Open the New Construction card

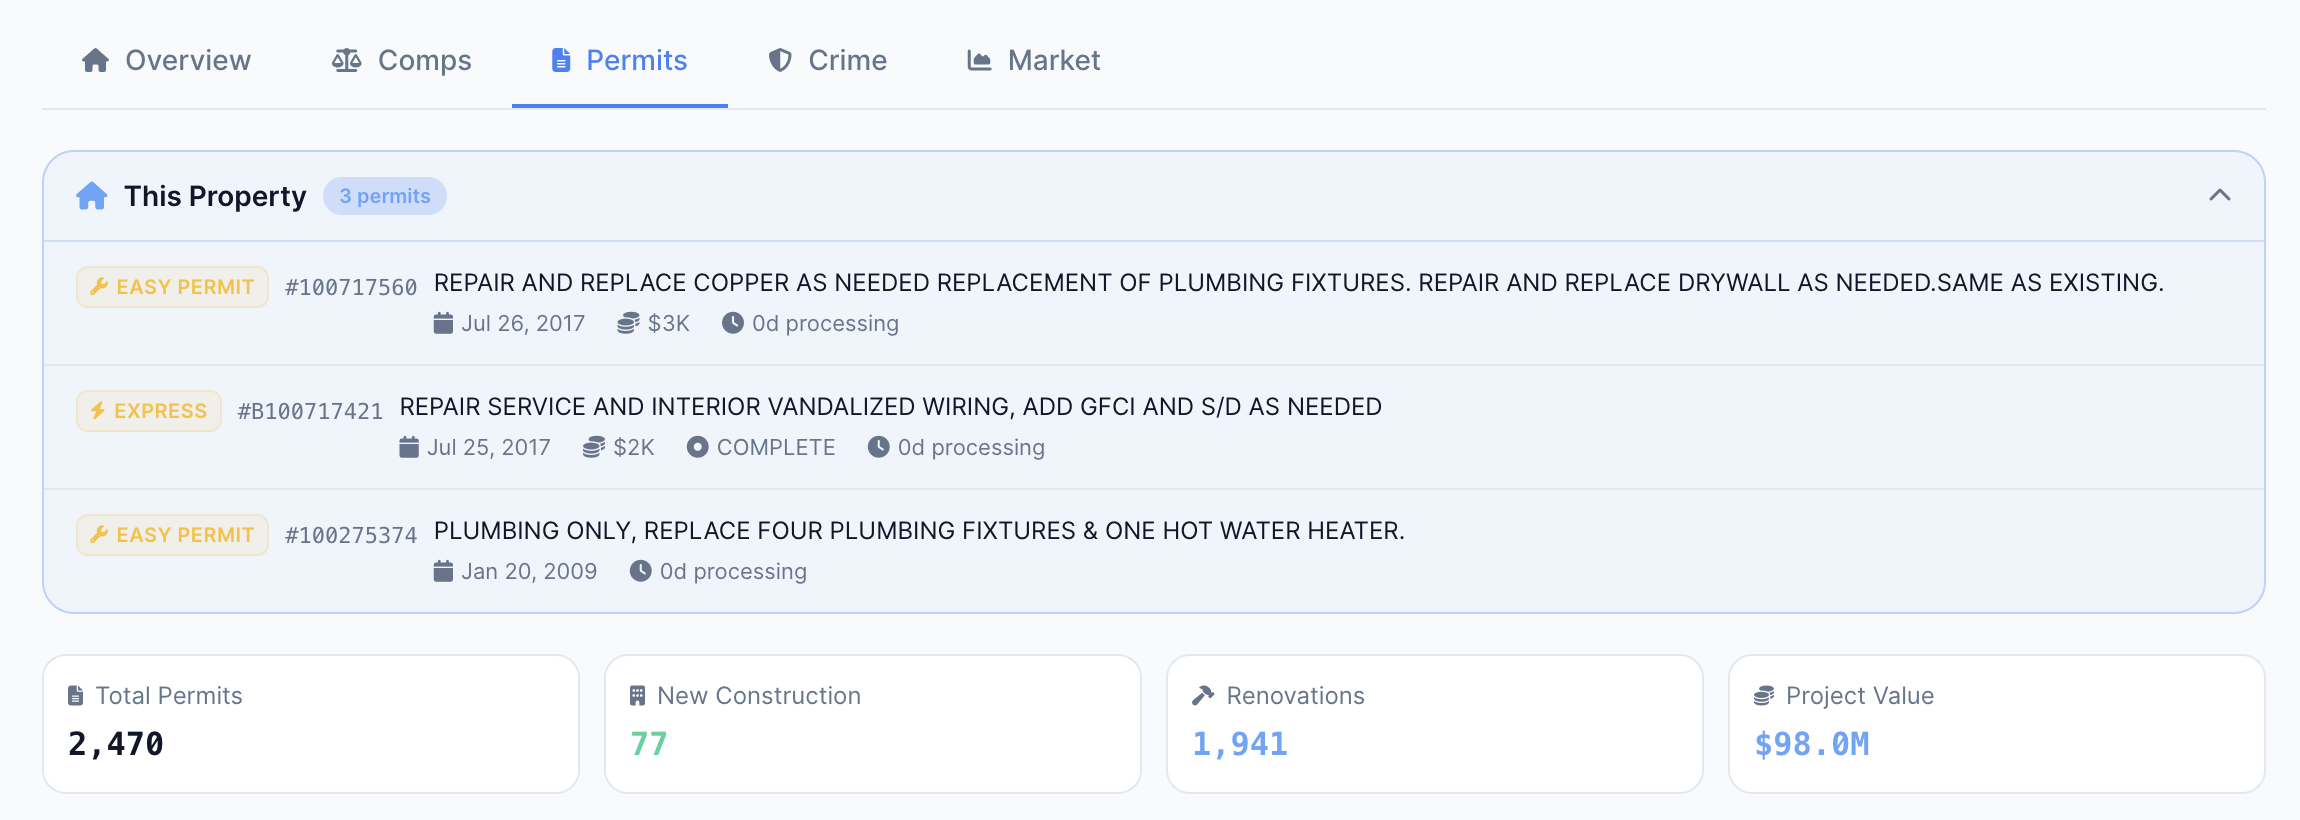click(873, 724)
